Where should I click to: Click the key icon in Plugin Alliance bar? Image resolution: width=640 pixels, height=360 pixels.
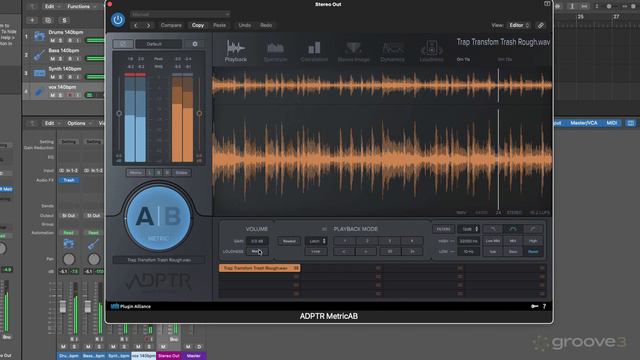click(x=535, y=307)
